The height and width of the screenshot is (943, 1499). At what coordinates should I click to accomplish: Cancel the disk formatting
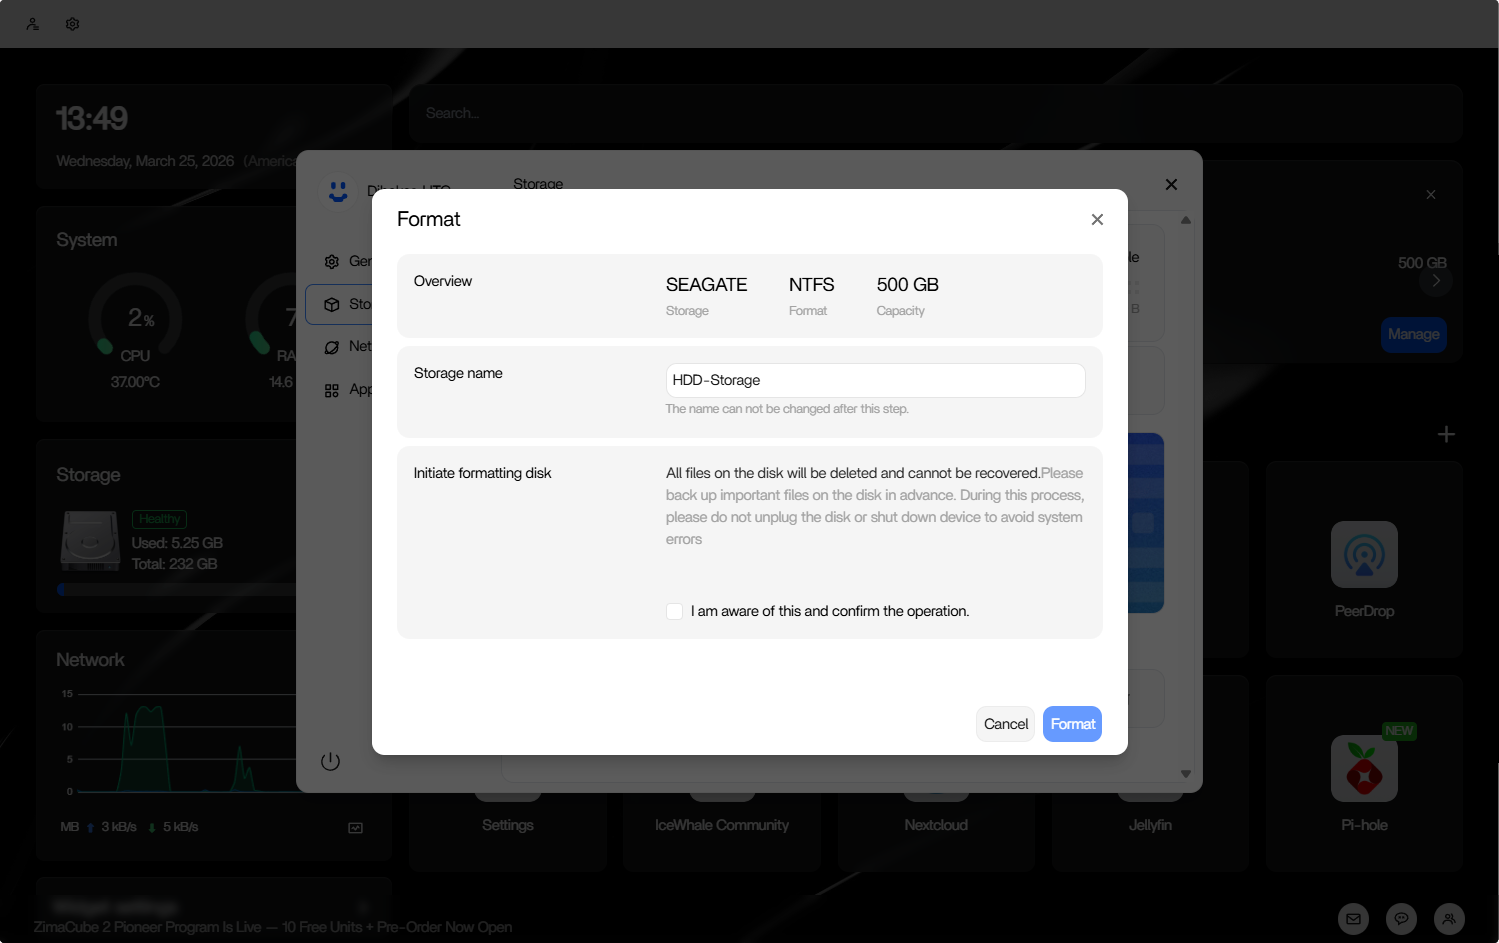click(x=1005, y=724)
